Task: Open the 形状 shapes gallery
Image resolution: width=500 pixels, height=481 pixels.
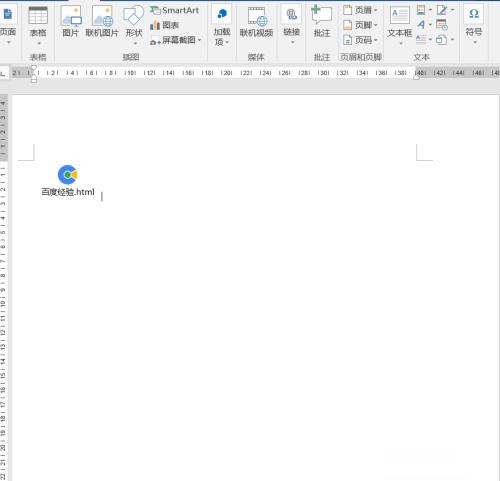Action: pos(134,25)
